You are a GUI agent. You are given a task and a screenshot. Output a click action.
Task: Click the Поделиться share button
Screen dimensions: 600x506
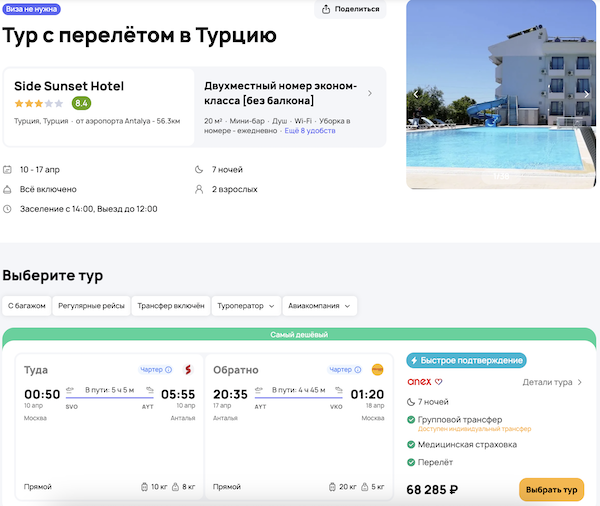click(x=350, y=9)
